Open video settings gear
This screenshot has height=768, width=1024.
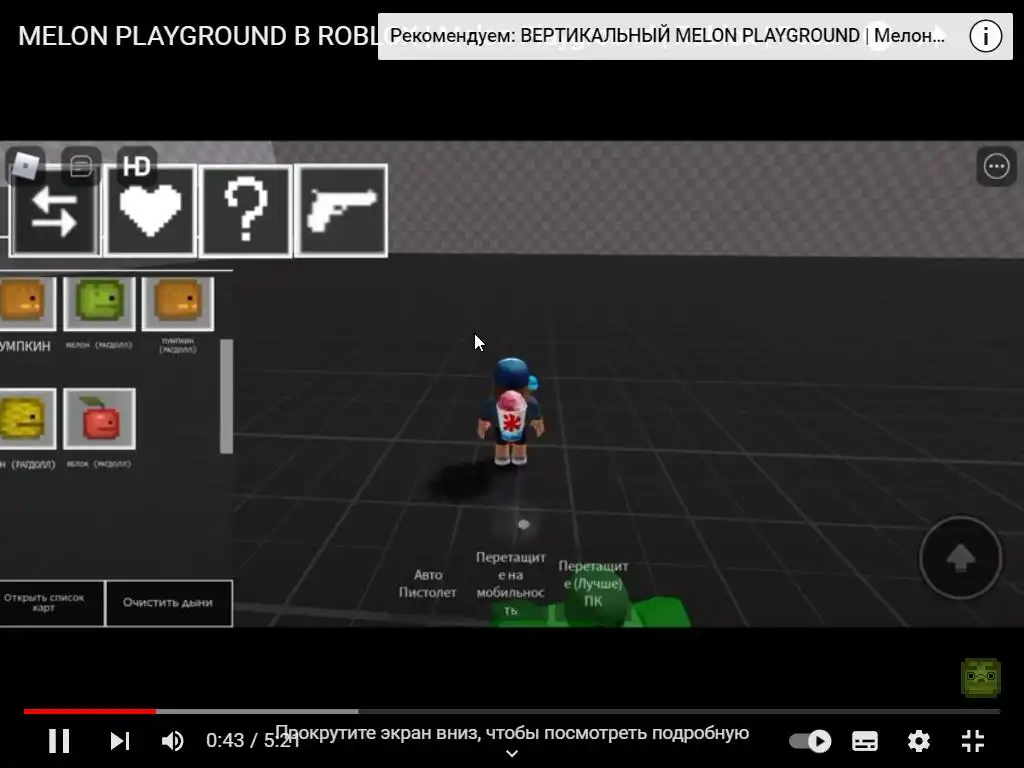918,741
